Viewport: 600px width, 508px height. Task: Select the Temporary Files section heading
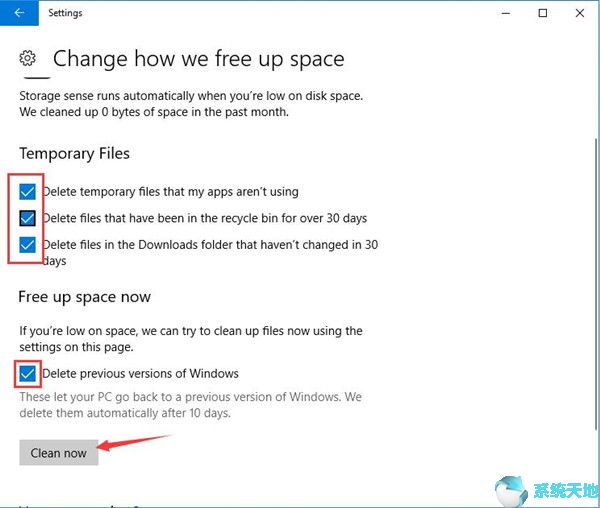pos(74,154)
